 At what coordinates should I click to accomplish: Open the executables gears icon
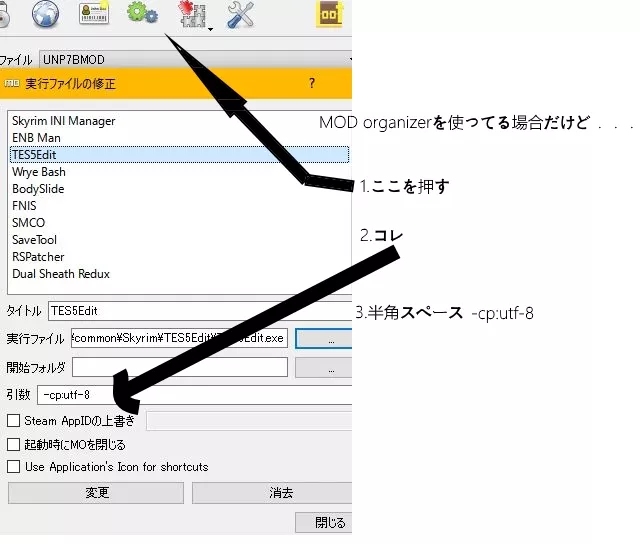tap(142, 13)
